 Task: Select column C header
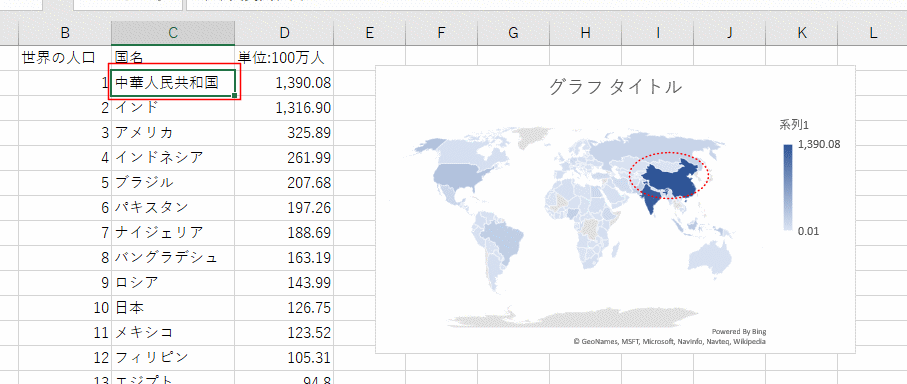[173, 34]
